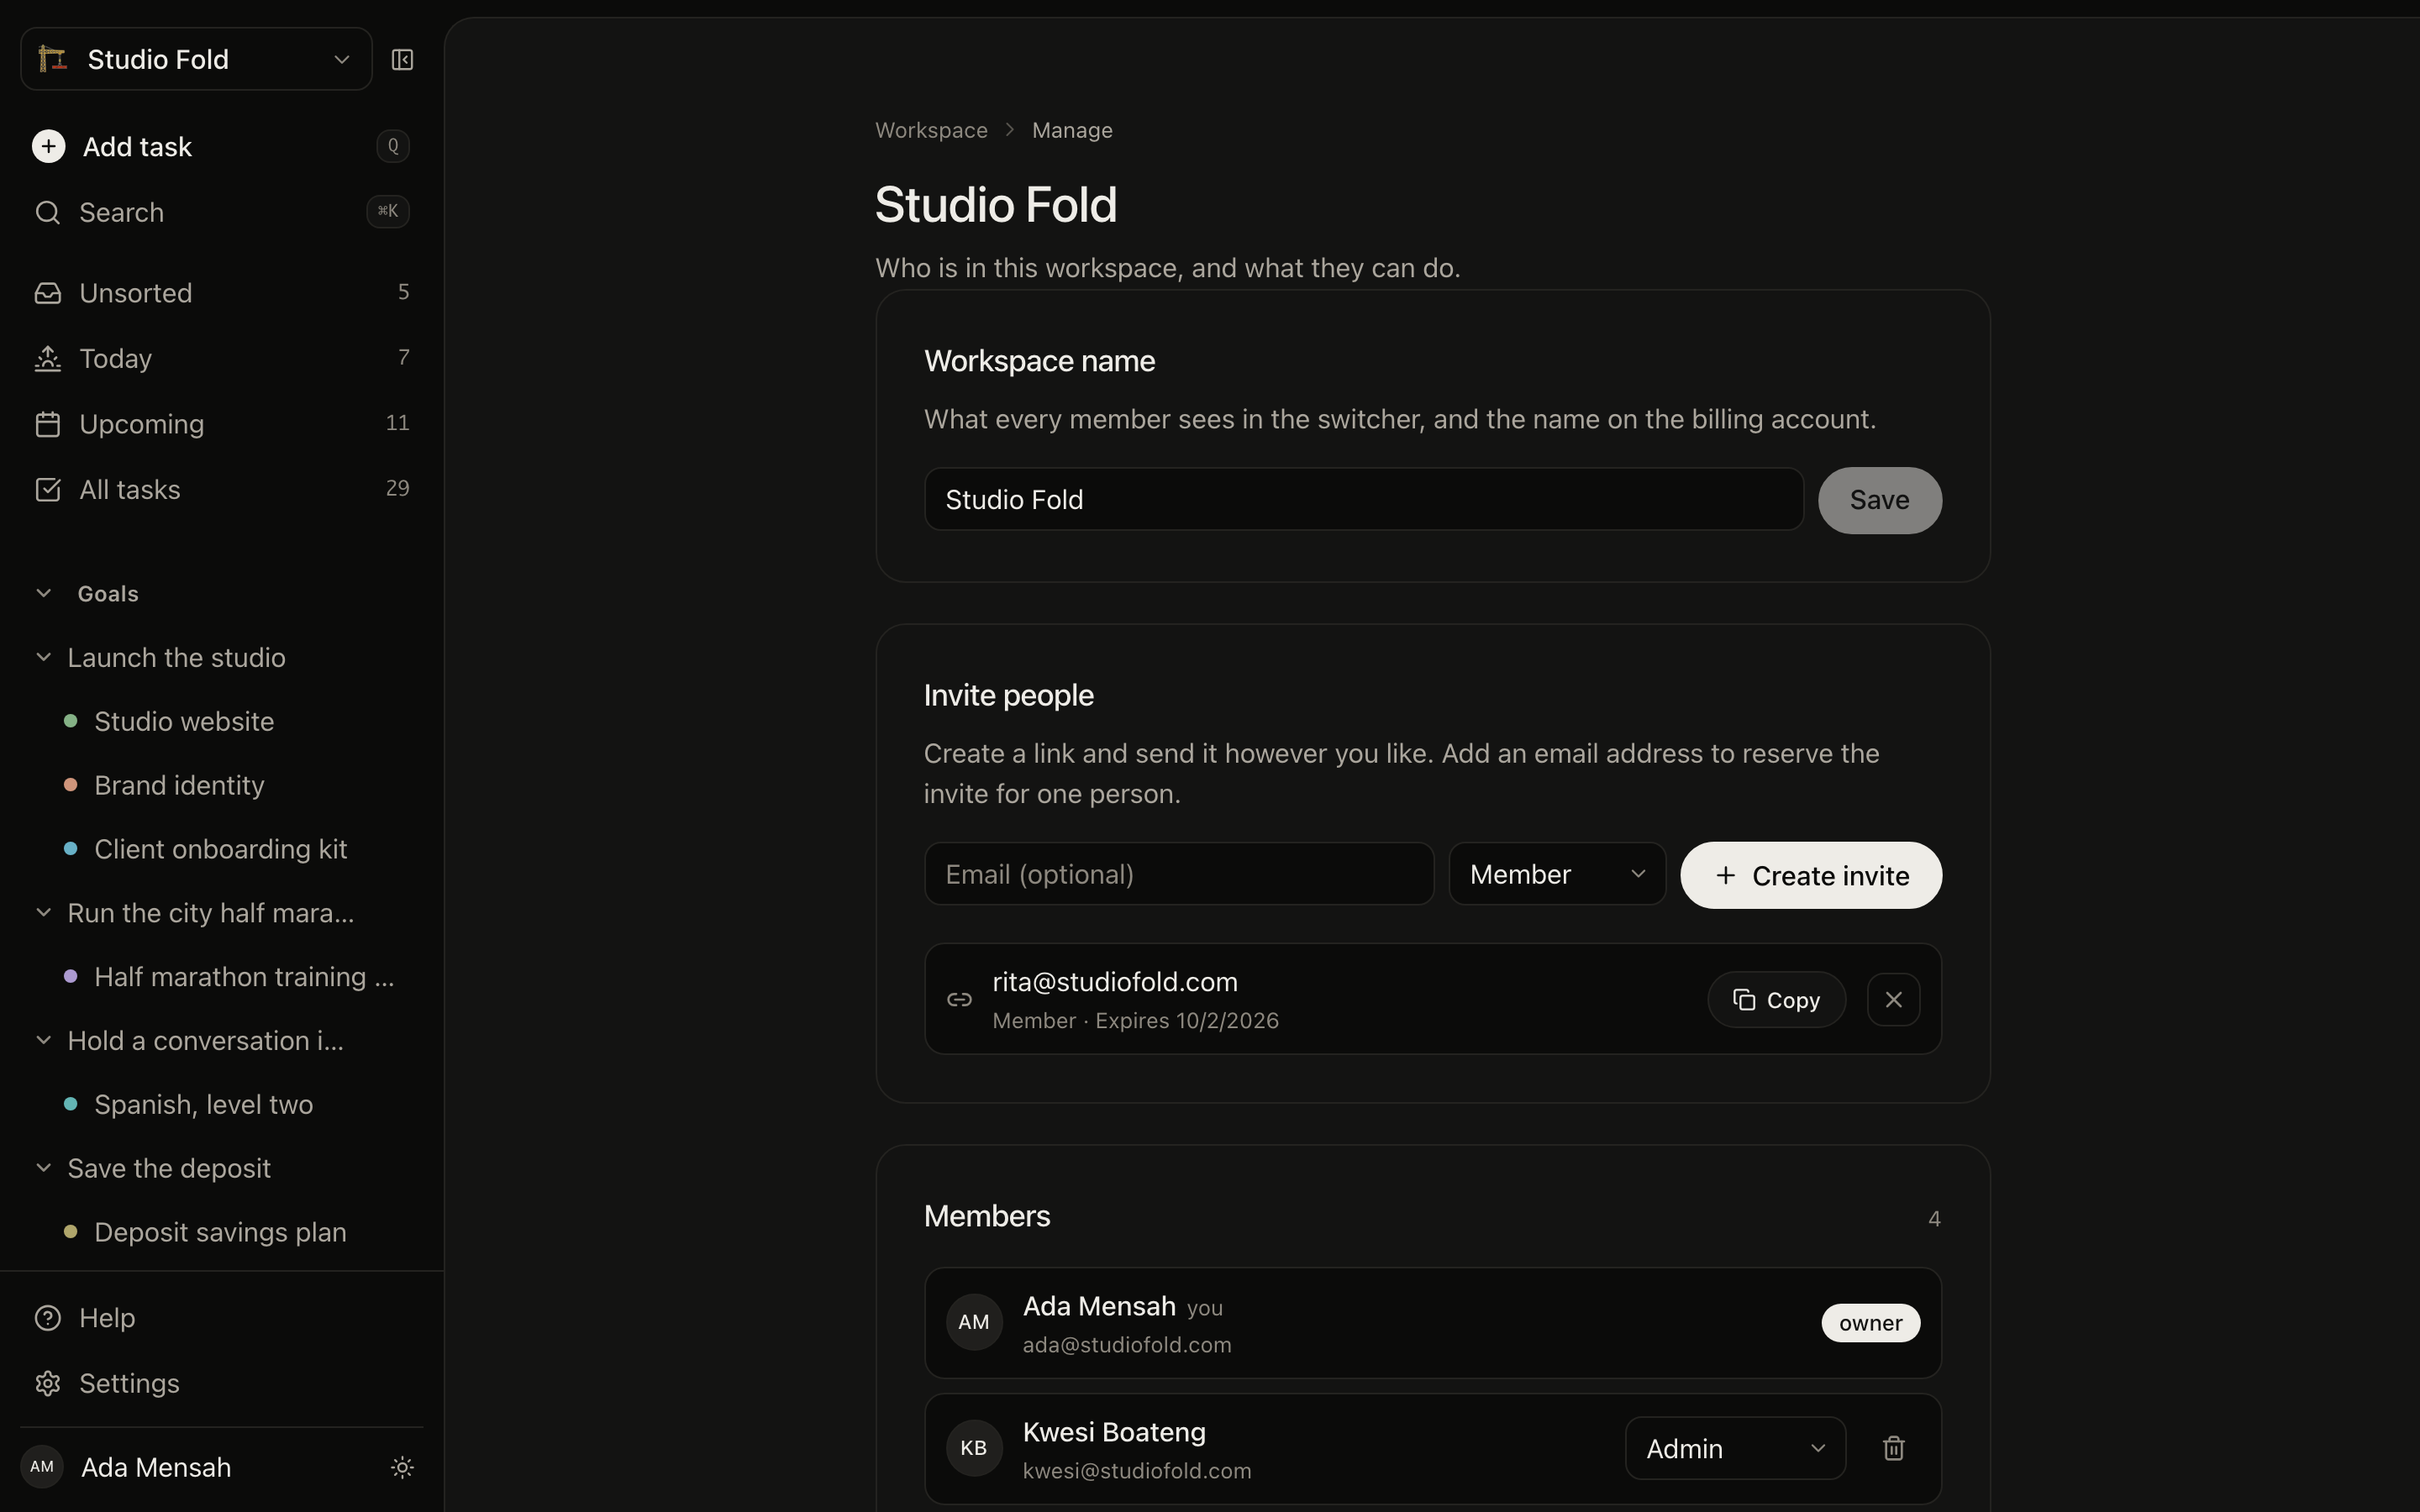Click the Workspace breadcrumb link

(x=931, y=130)
